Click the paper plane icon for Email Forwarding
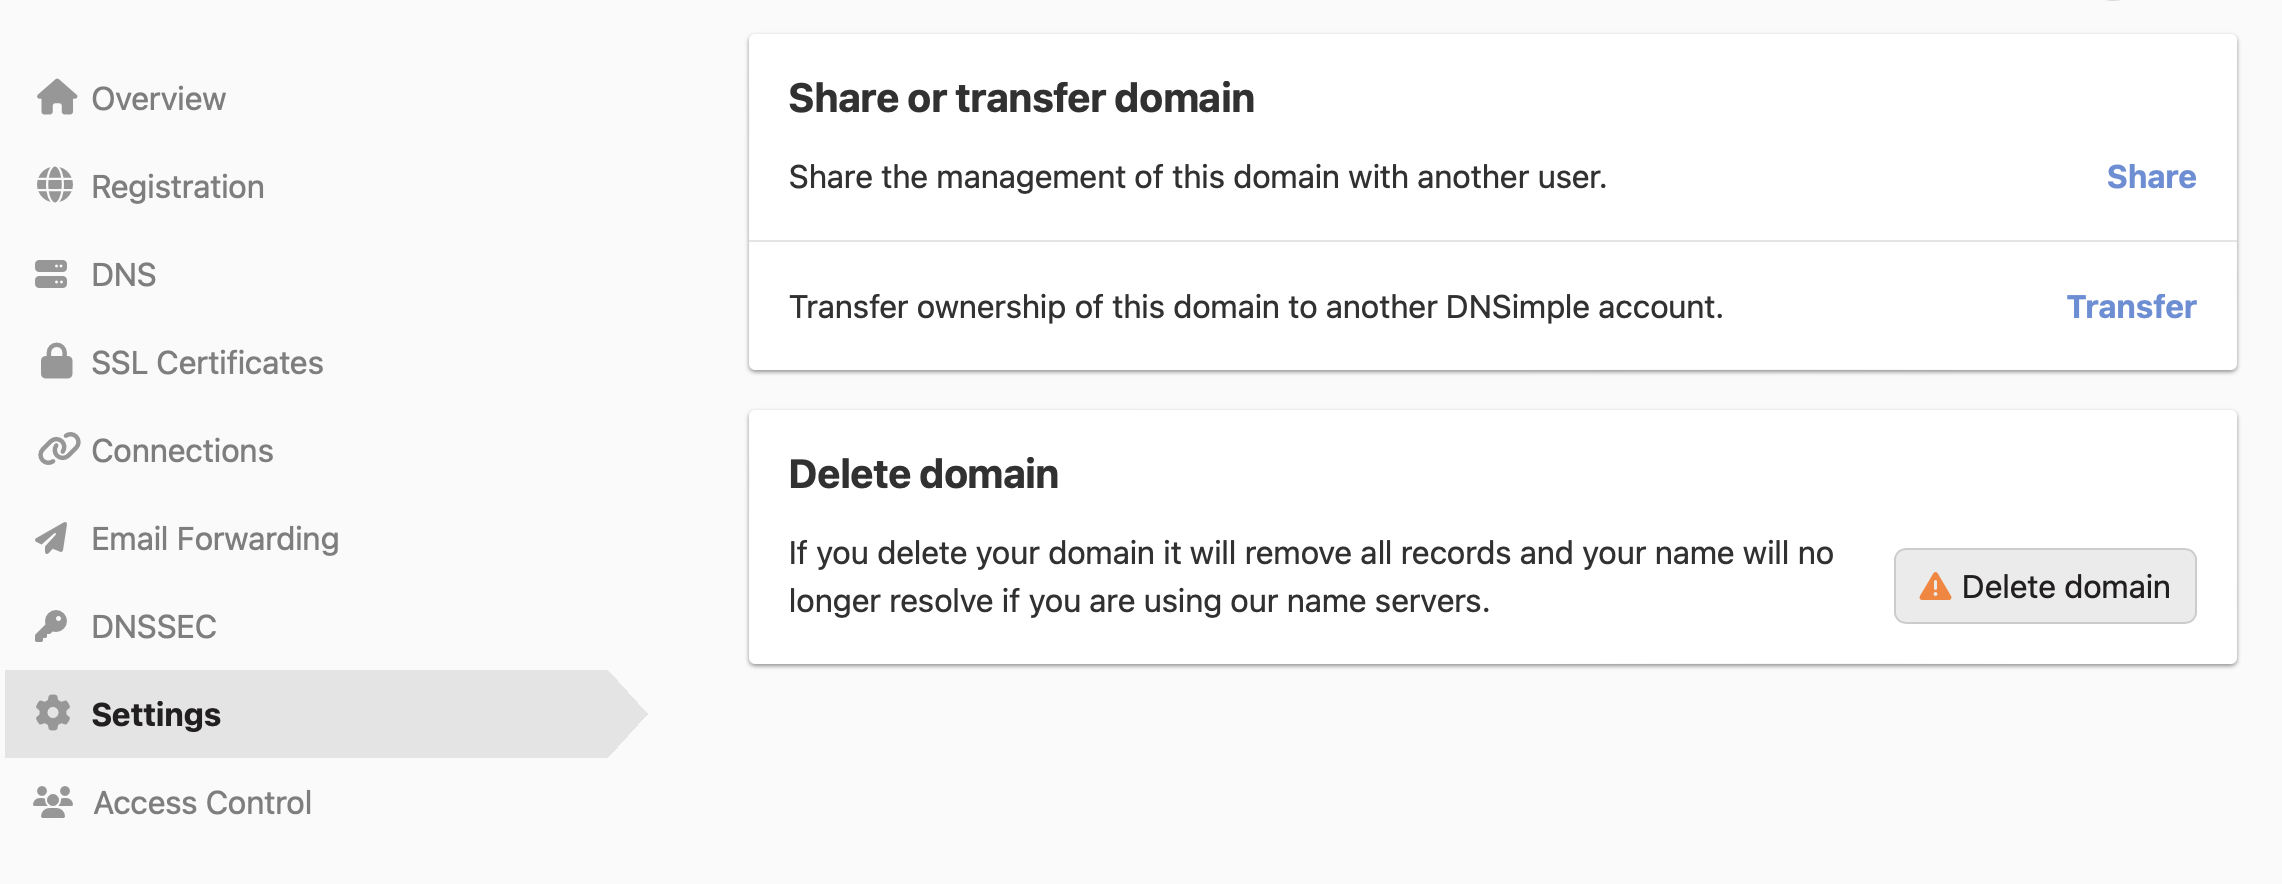The image size is (2282, 884). pos(57,537)
